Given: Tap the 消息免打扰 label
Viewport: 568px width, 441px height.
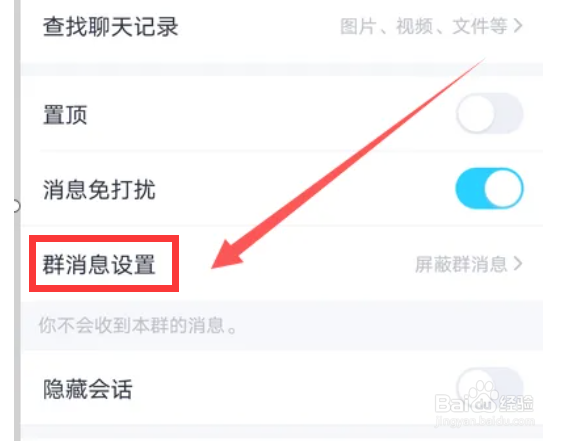Looking at the screenshot, I should (99, 190).
